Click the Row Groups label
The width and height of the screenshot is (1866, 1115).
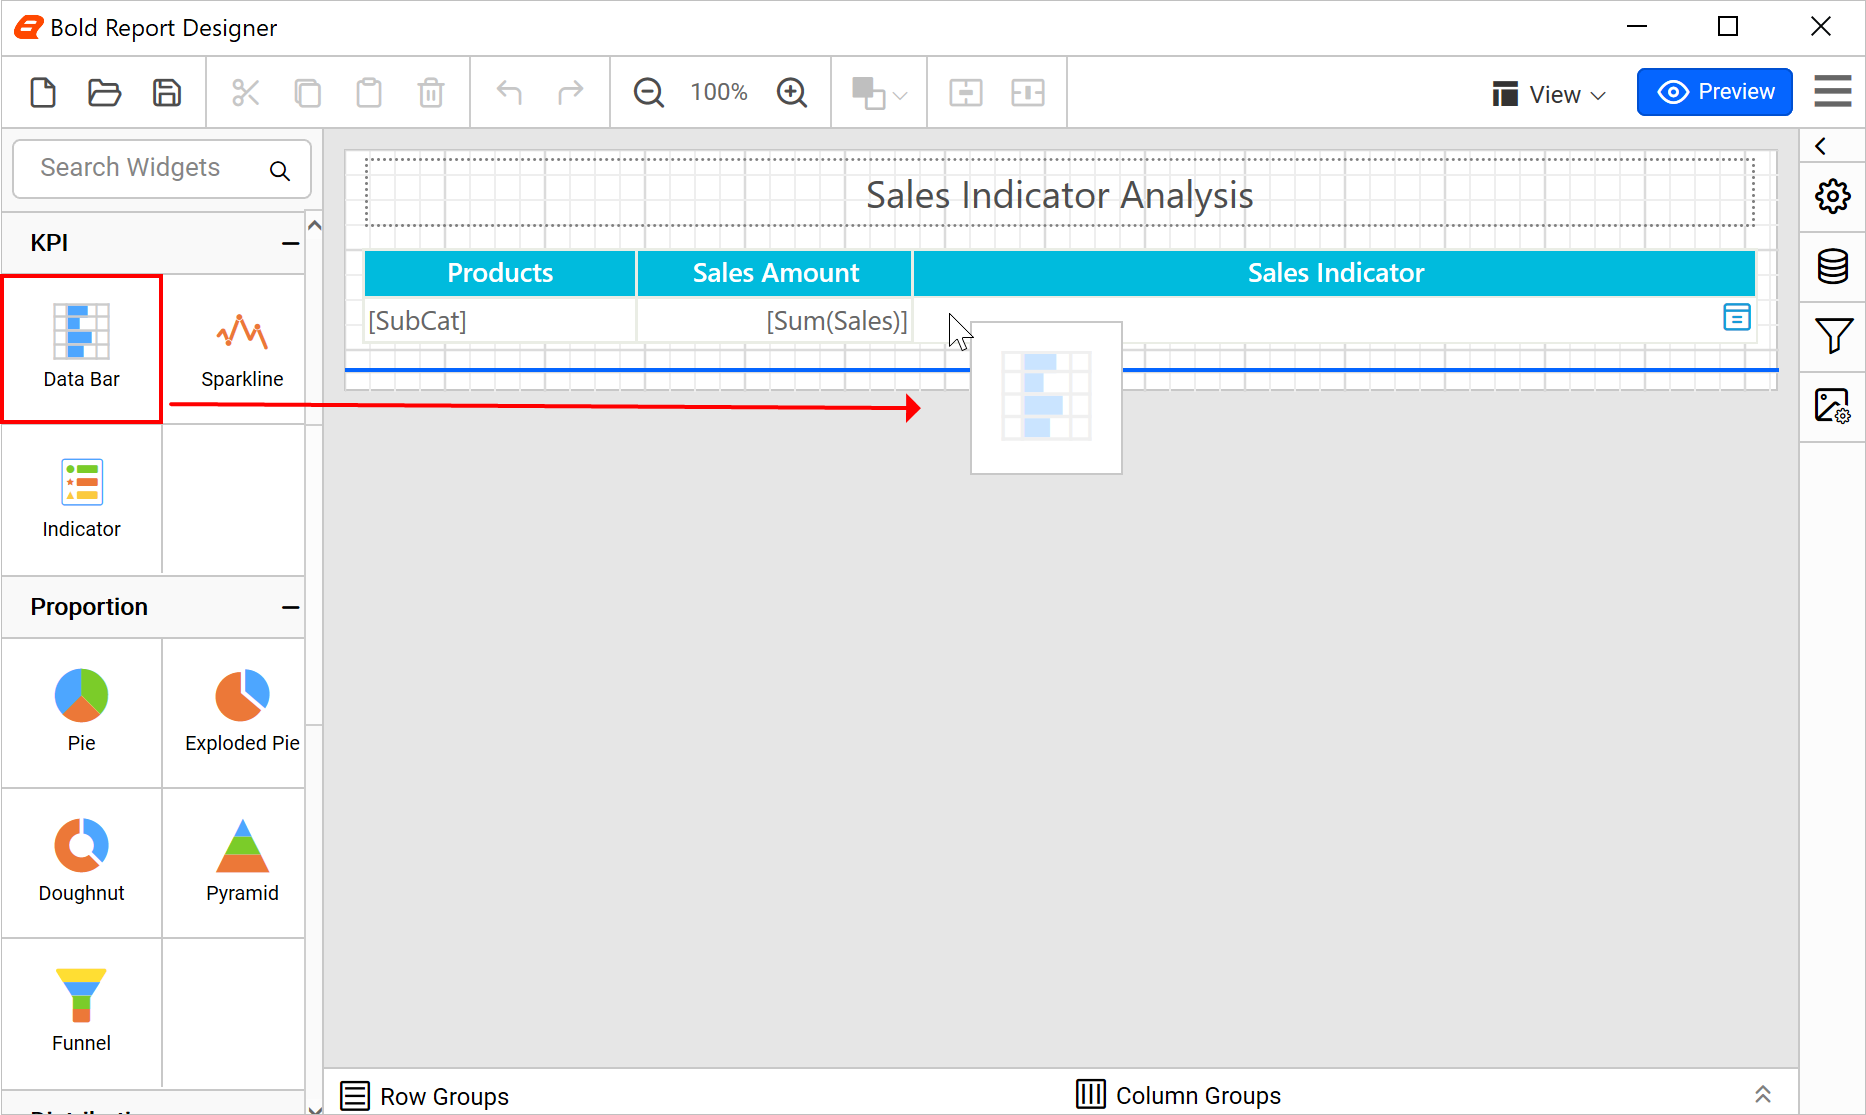[x=444, y=1096]
